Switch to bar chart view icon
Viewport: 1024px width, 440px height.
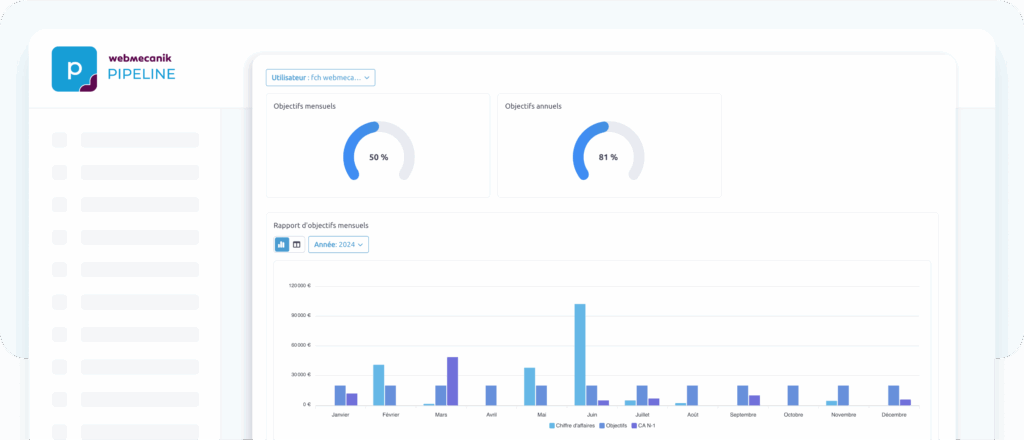pos(282,244)
